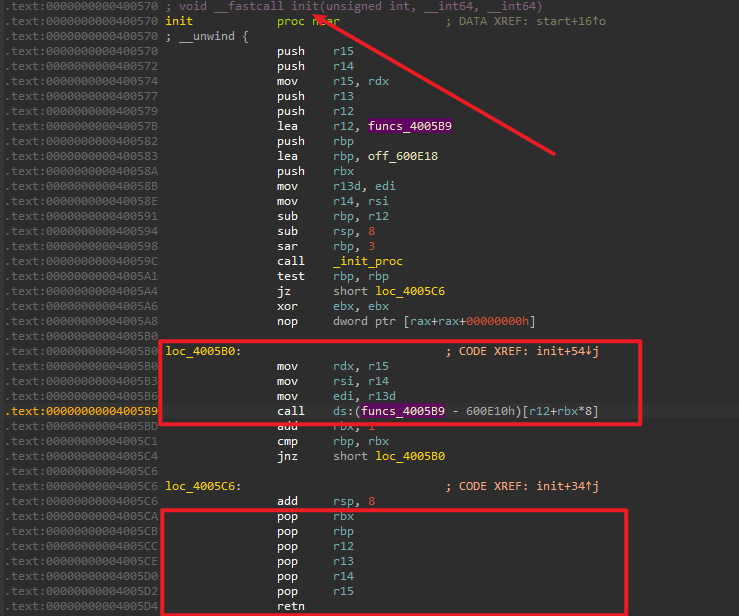The image size is (739, 616).
Task: Click address .text:000000000040057B
Action: point(82,126)
